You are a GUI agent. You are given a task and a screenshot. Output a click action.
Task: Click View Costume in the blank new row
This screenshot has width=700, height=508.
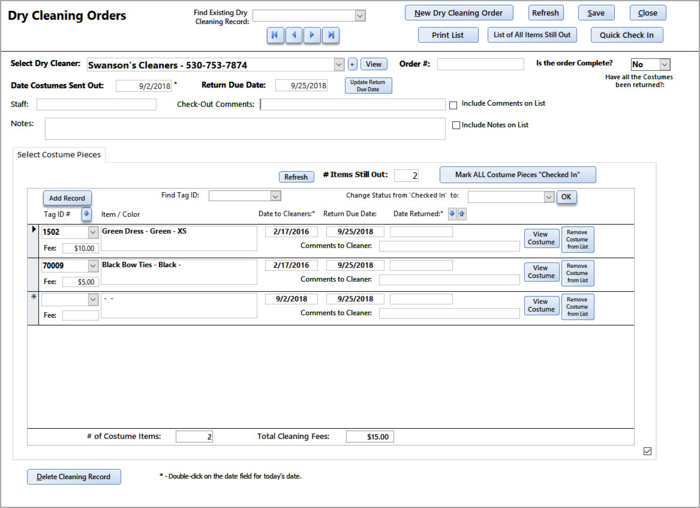(541, 305)
